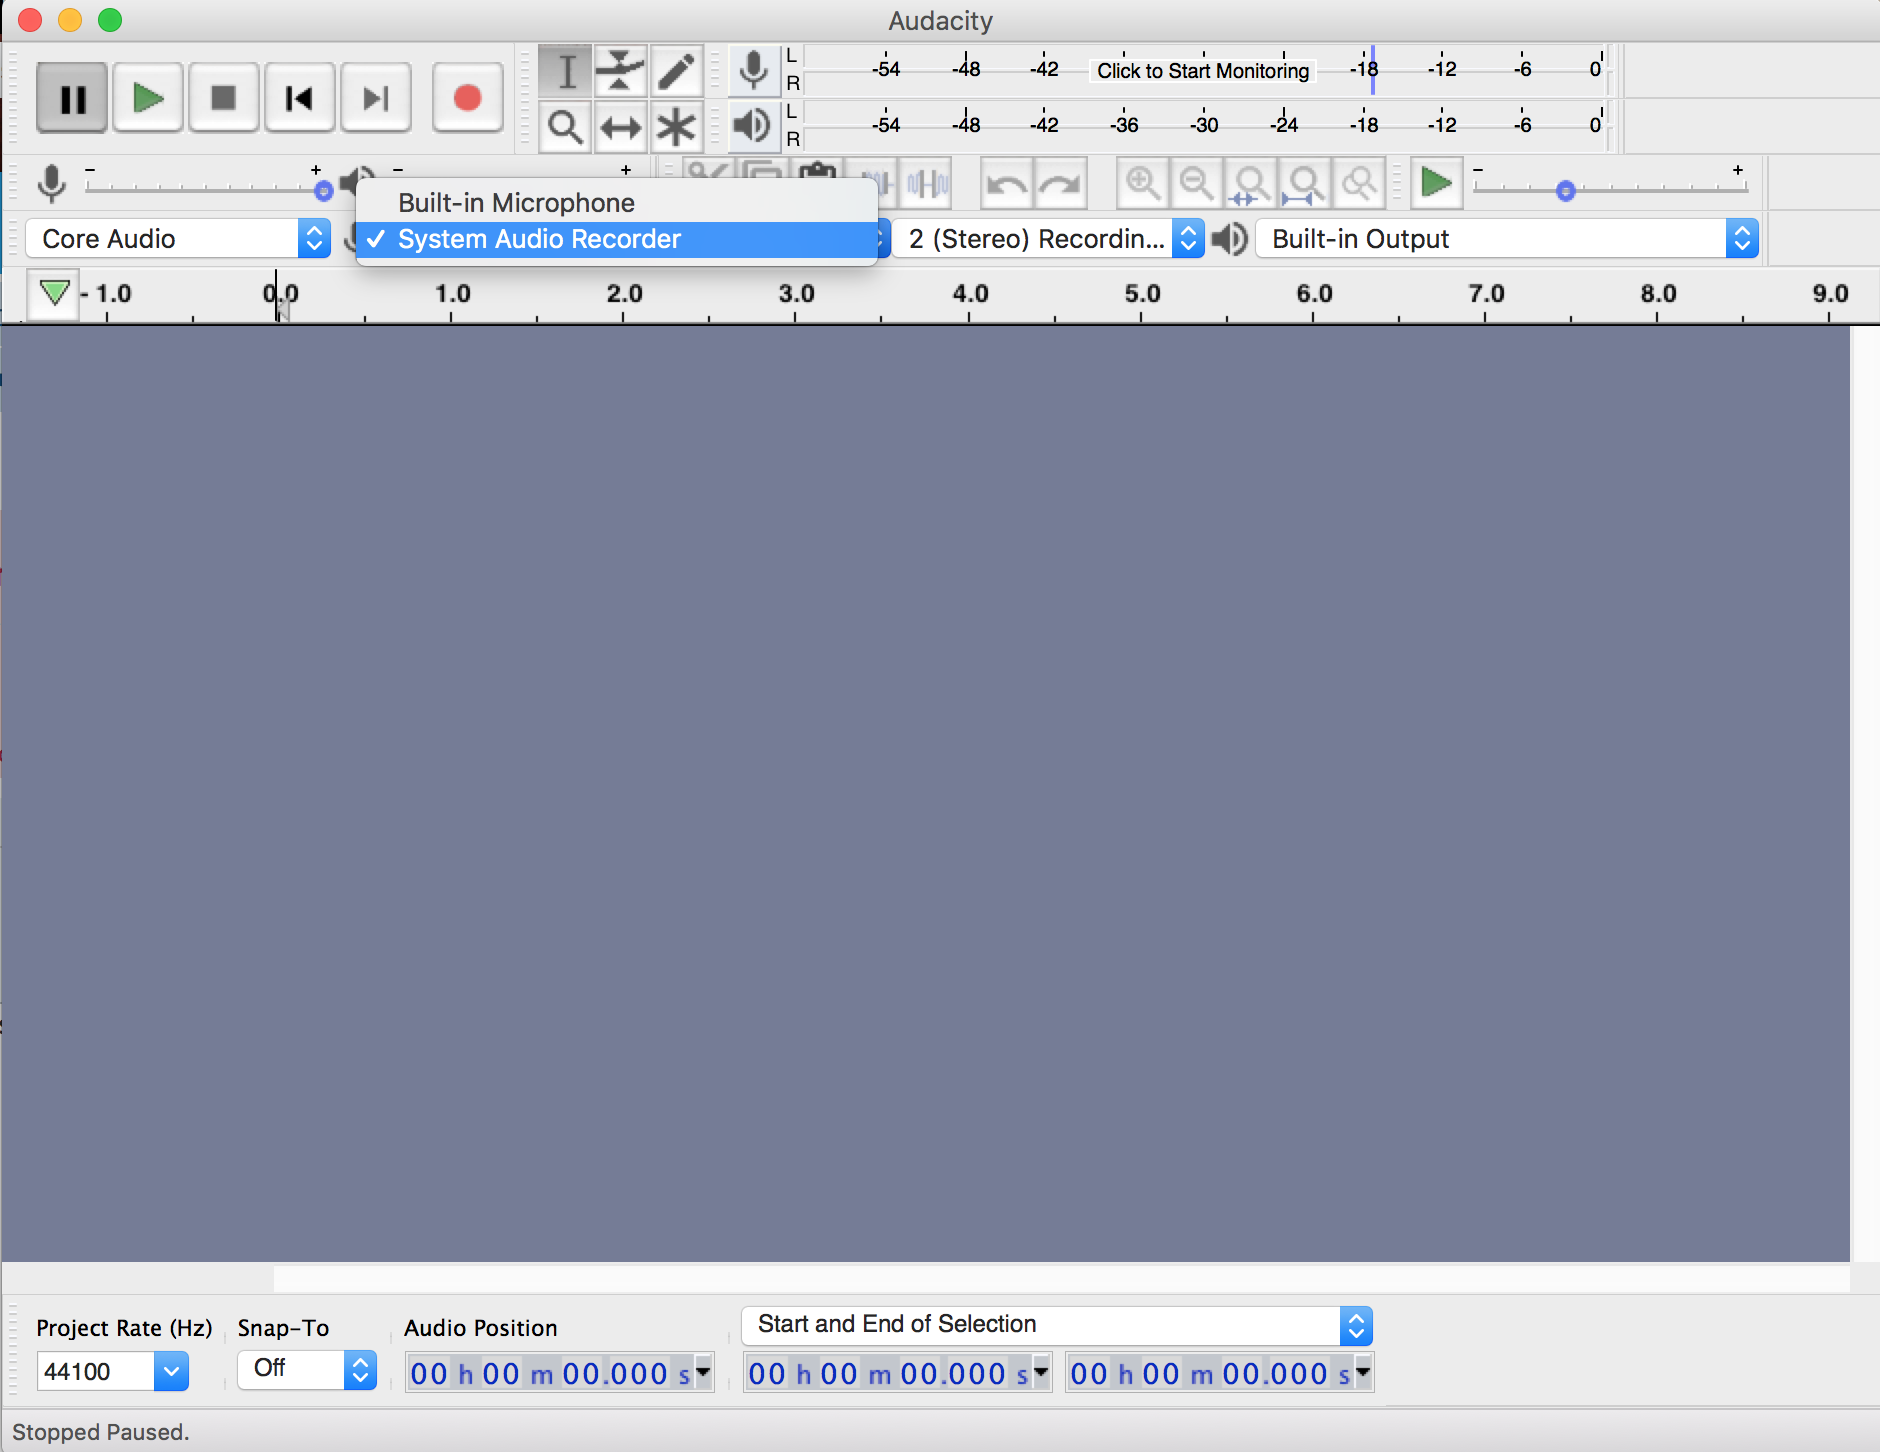Toggle the Selection tool in the toolbar

565,70
